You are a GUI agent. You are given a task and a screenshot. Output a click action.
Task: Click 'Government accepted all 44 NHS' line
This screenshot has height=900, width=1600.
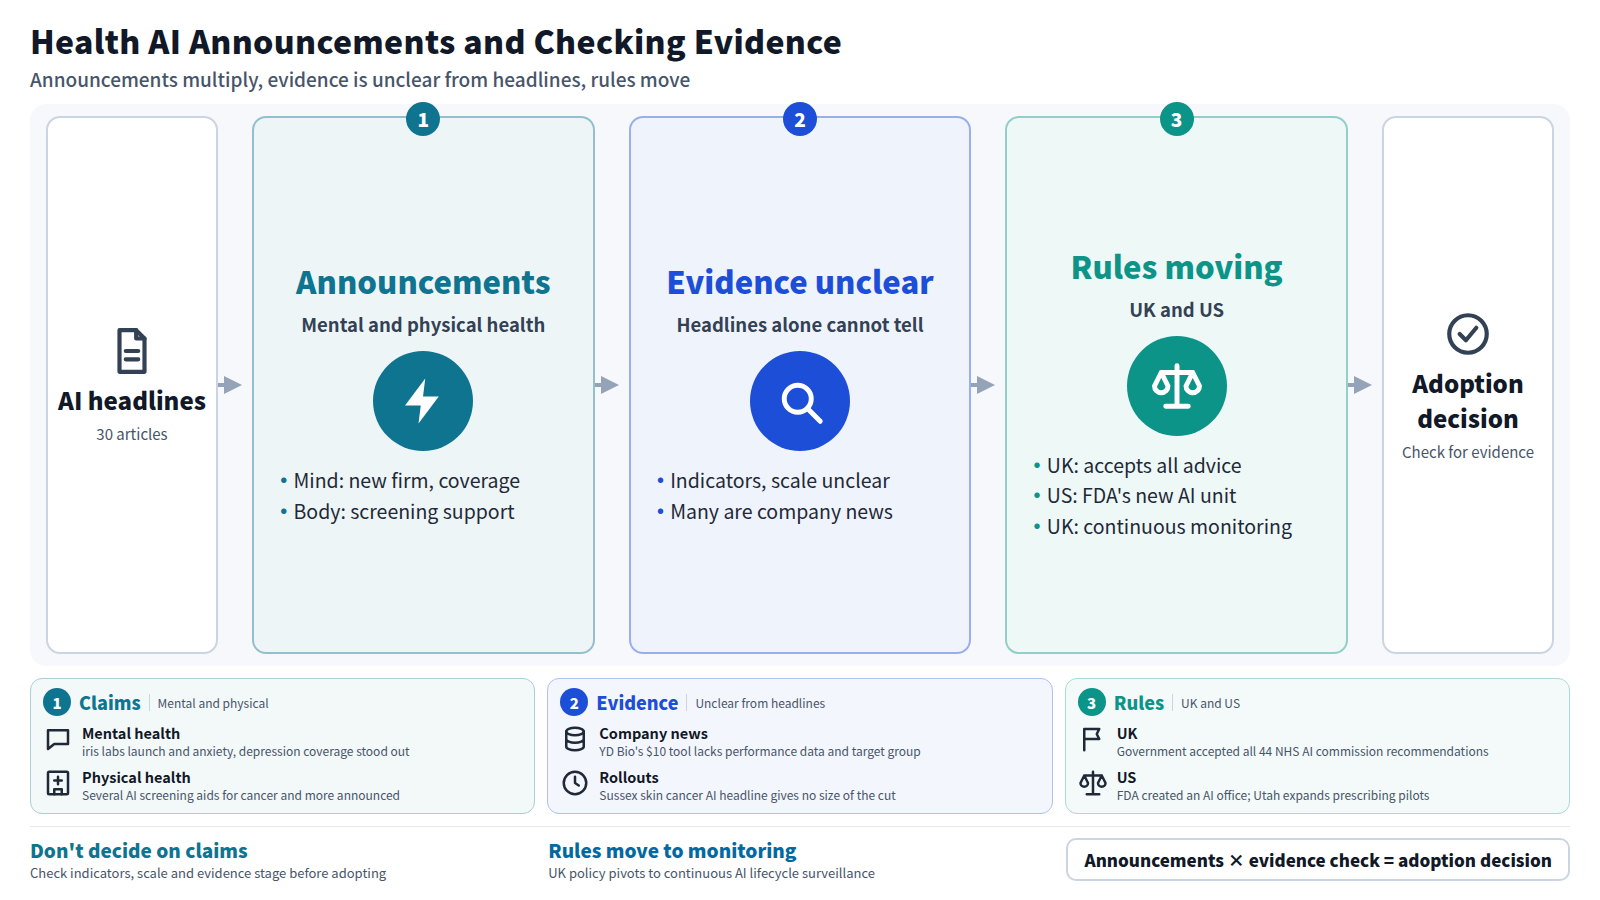[1302, 752]
